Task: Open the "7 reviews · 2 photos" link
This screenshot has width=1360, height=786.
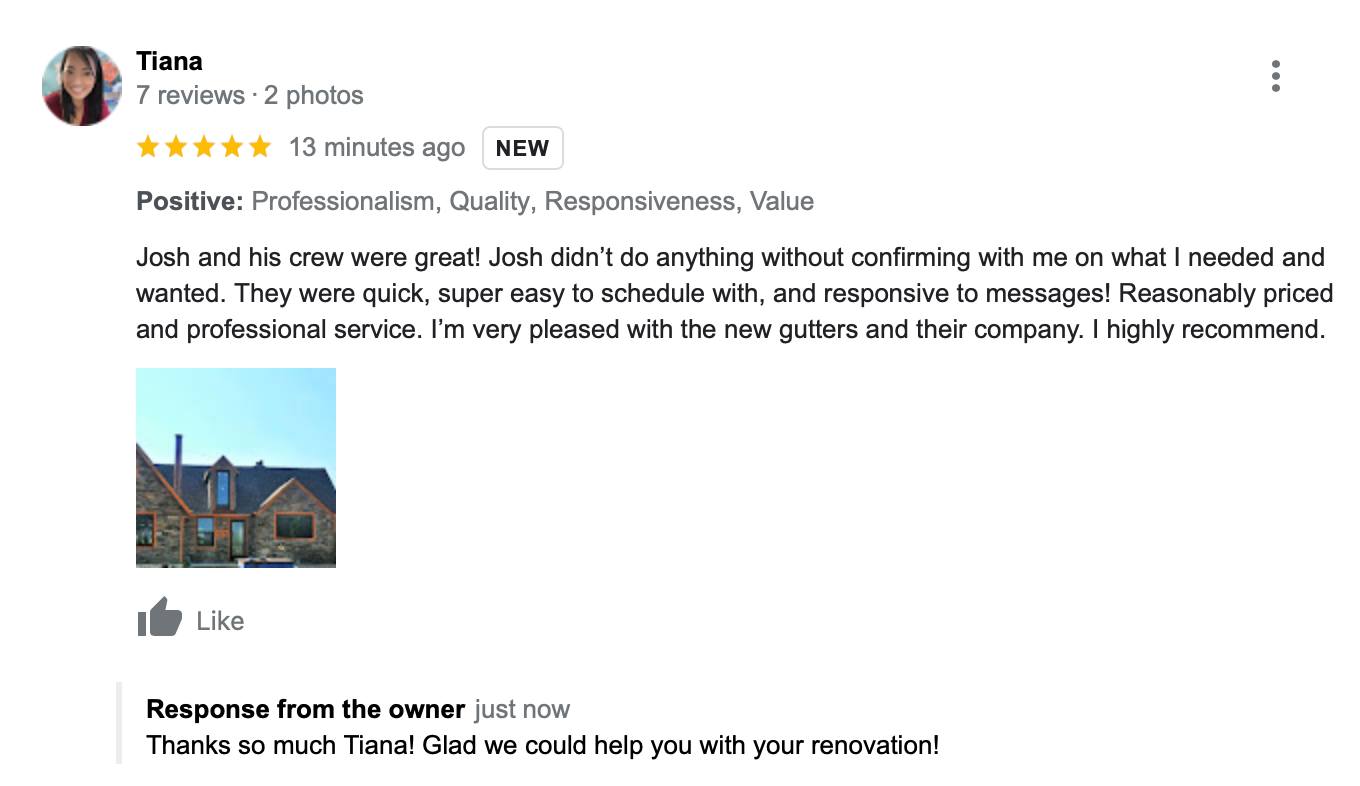Action: click(x=249, y=96)
